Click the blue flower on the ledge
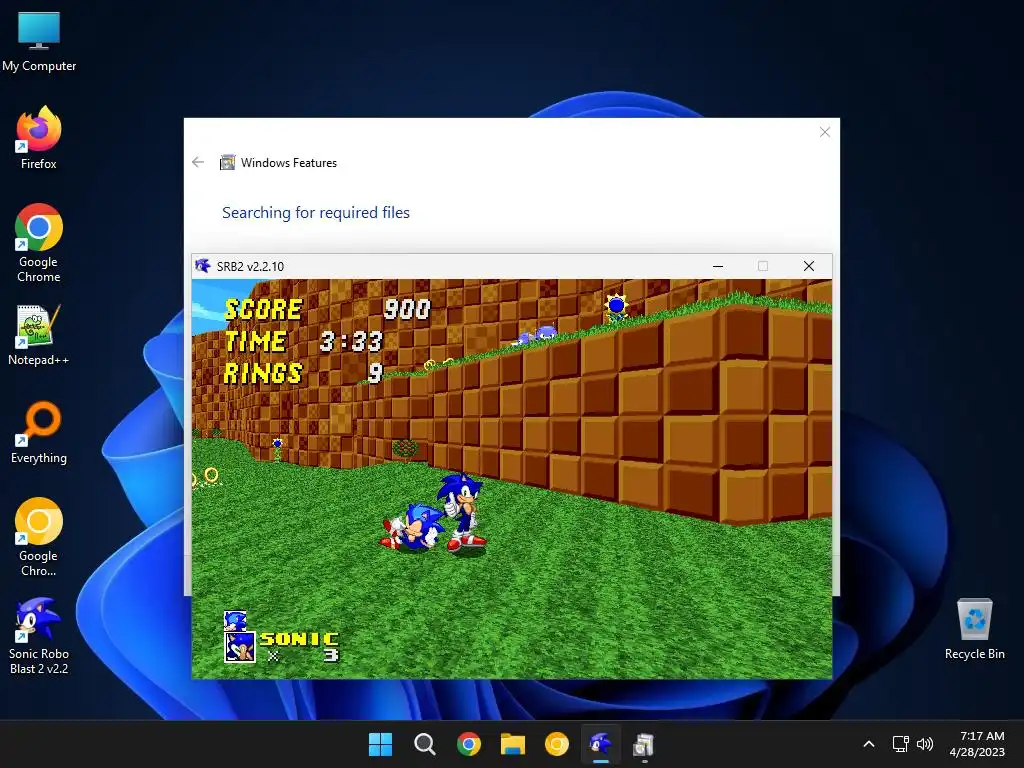1024x768 pixels. pos(615,308)
